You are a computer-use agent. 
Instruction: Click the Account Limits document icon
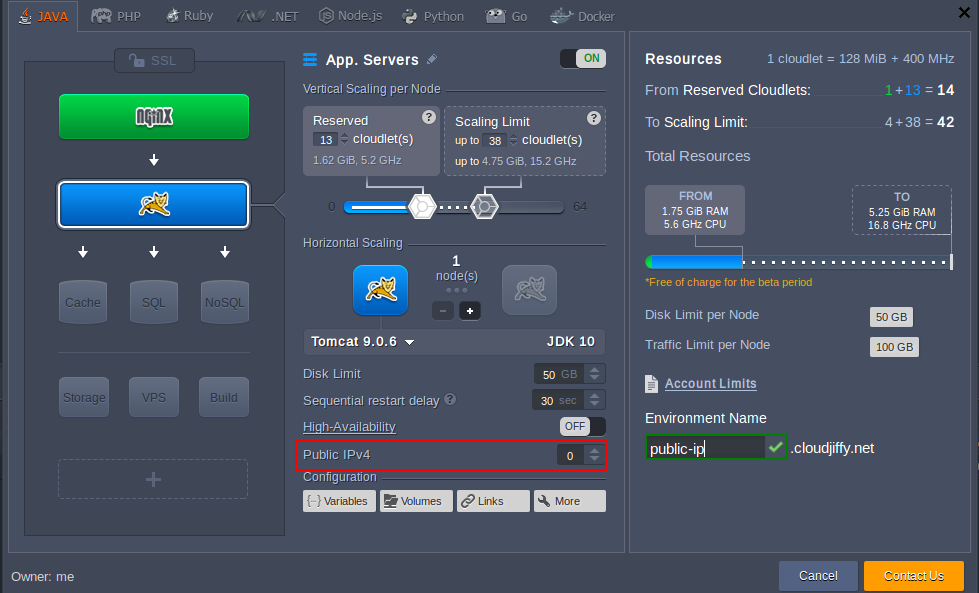pyautogui.click(x=651, y=384)
